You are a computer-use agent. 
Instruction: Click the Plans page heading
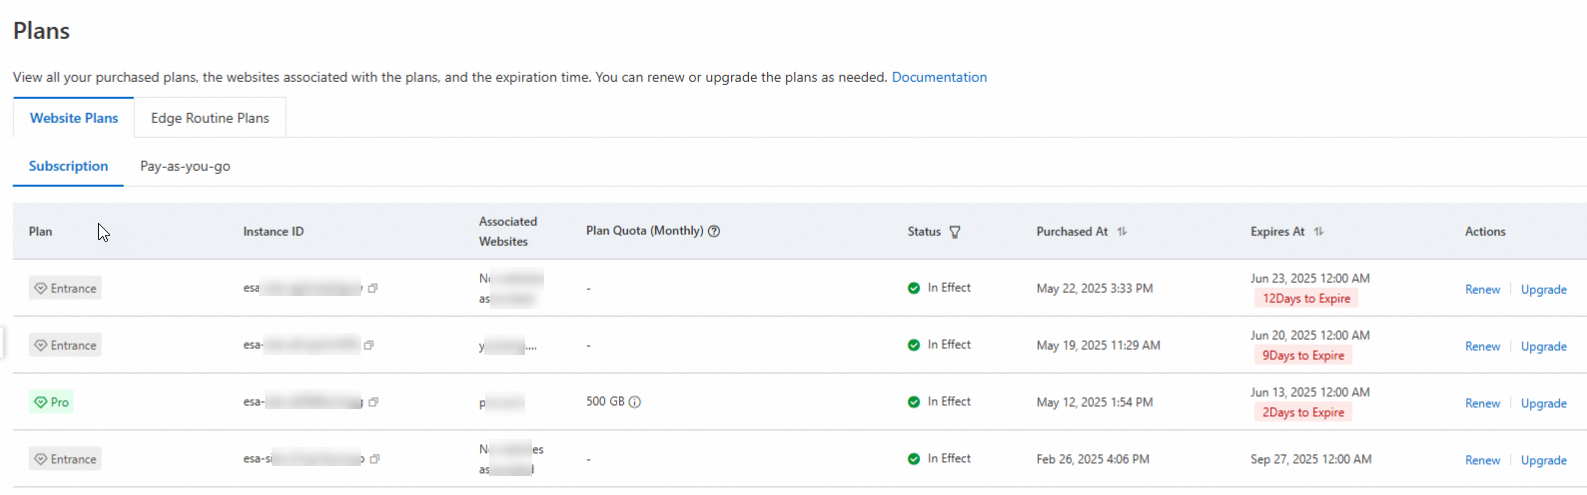pyautogui.click(x=41, y=31)
